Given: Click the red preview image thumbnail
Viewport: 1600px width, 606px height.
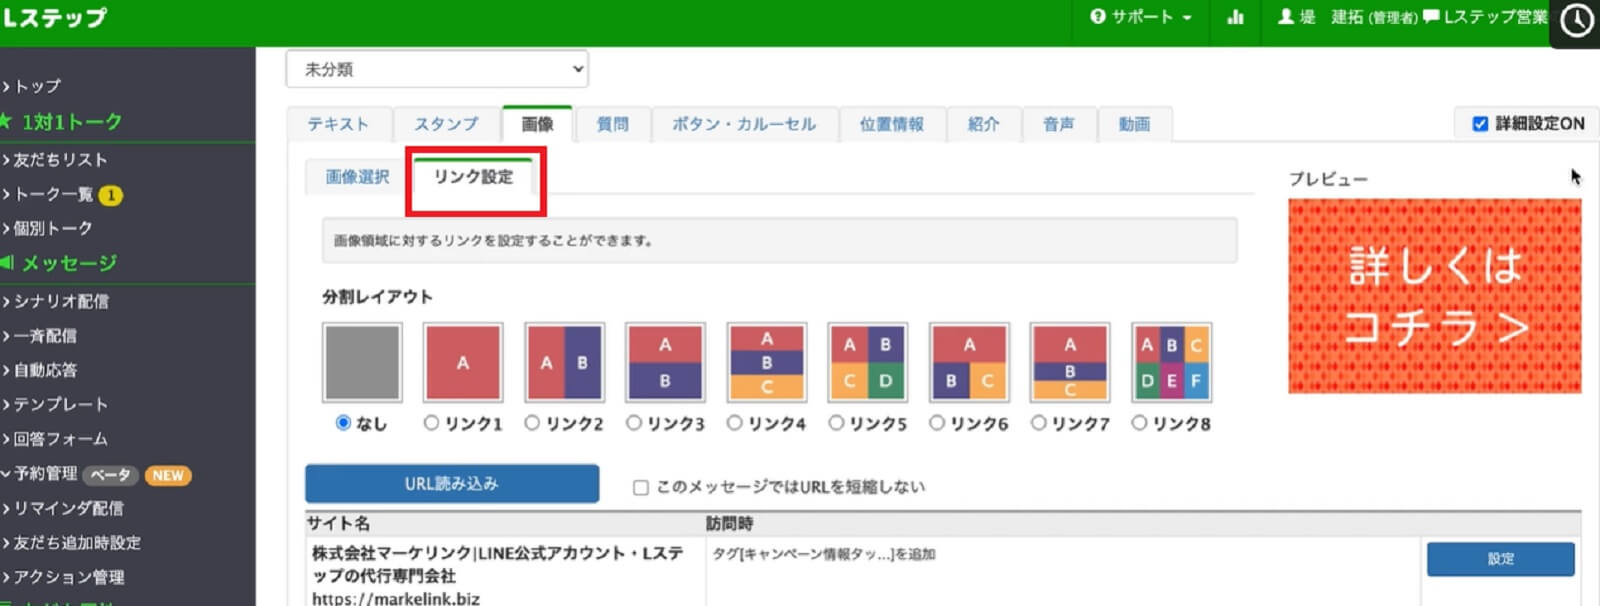Looking at the screenshot, I should [x=1434, y=296].
